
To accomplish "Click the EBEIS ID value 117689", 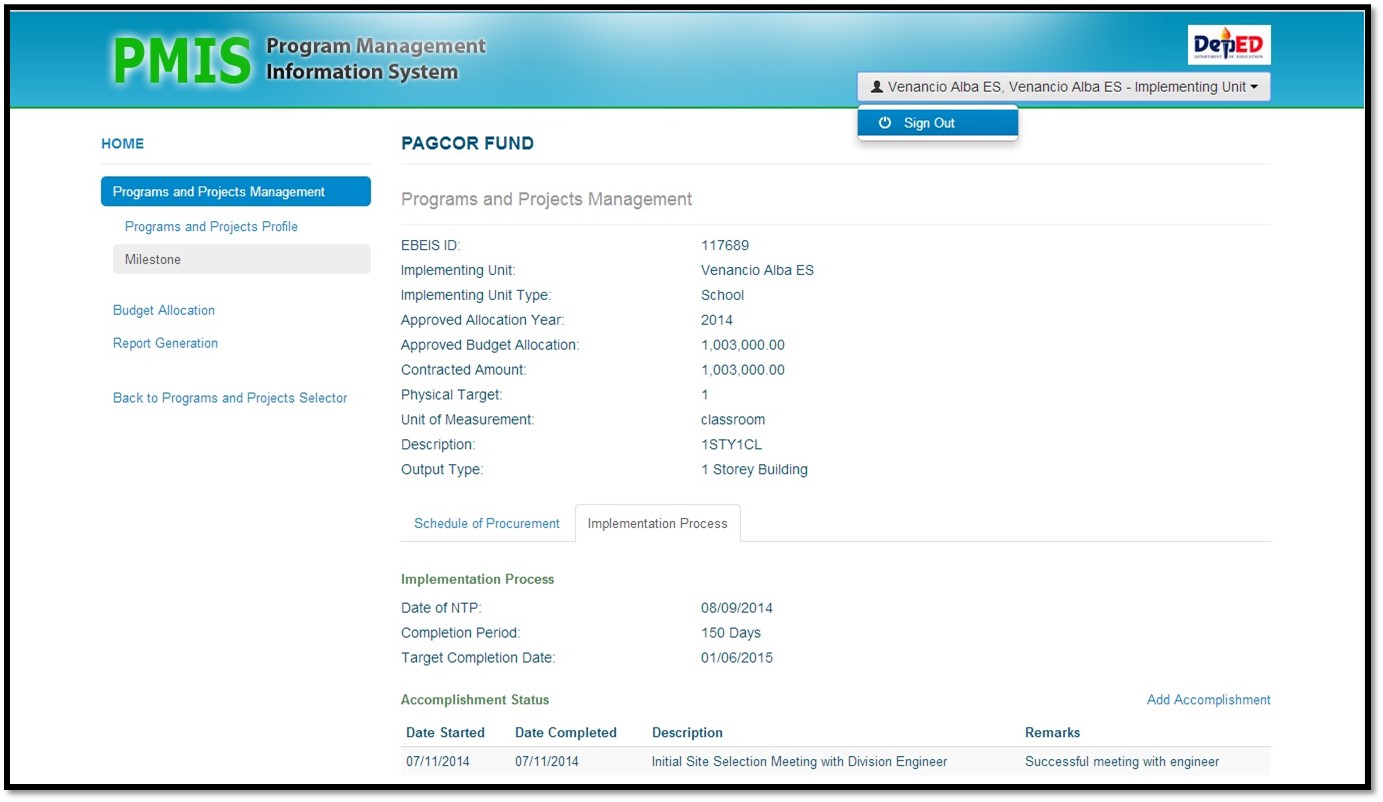I will tap(725, 246).
